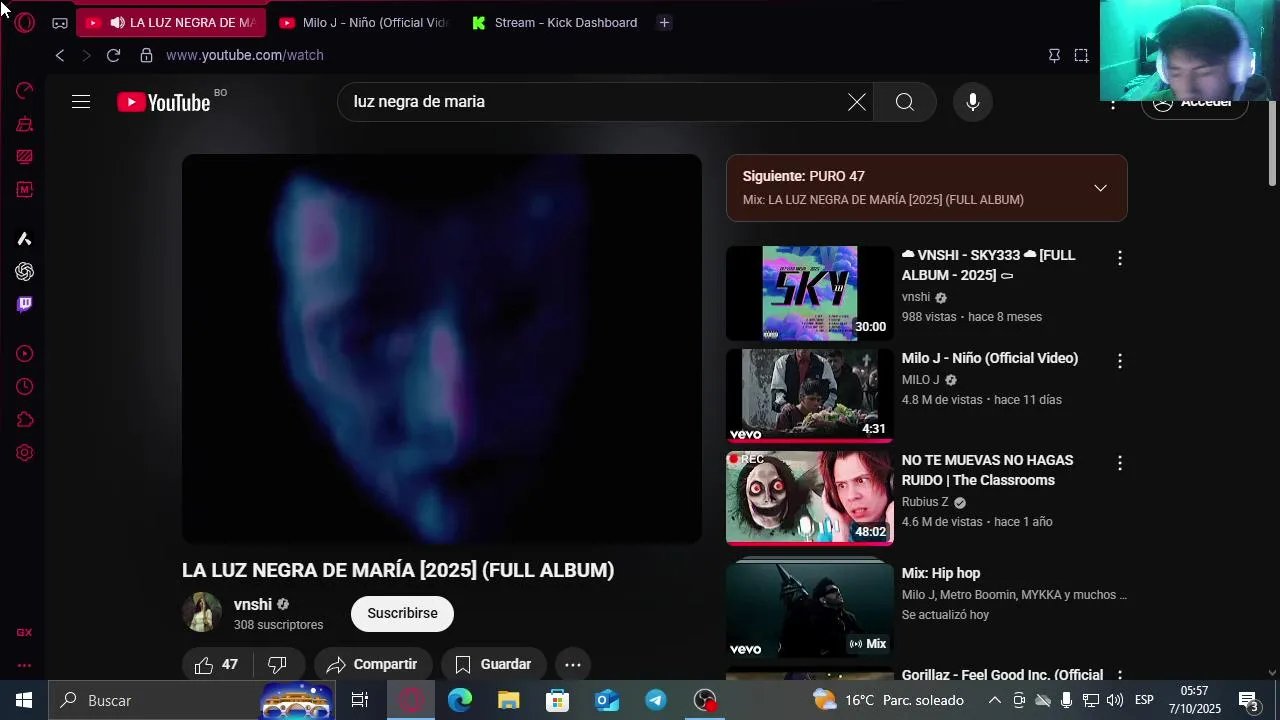Open the SKY333 full album thumbnail
Viewport: 1280px width, 720px height.
(x=810, y=293)
